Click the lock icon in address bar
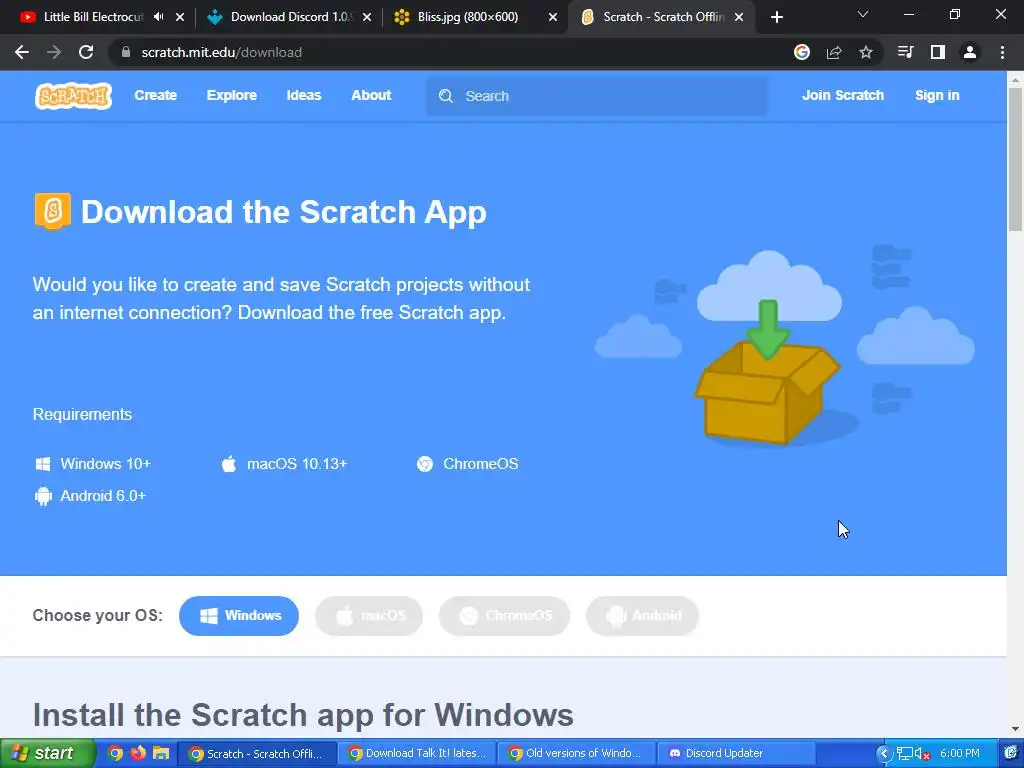Image resolution: width=1024 pixels, height=768 pixels. 126,52
